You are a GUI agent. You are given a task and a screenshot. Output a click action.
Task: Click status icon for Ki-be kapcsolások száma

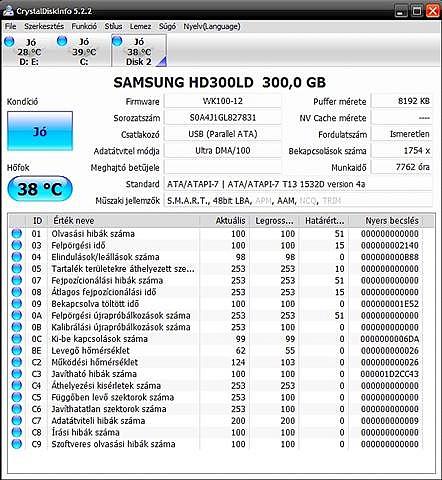tap(17, 339)
